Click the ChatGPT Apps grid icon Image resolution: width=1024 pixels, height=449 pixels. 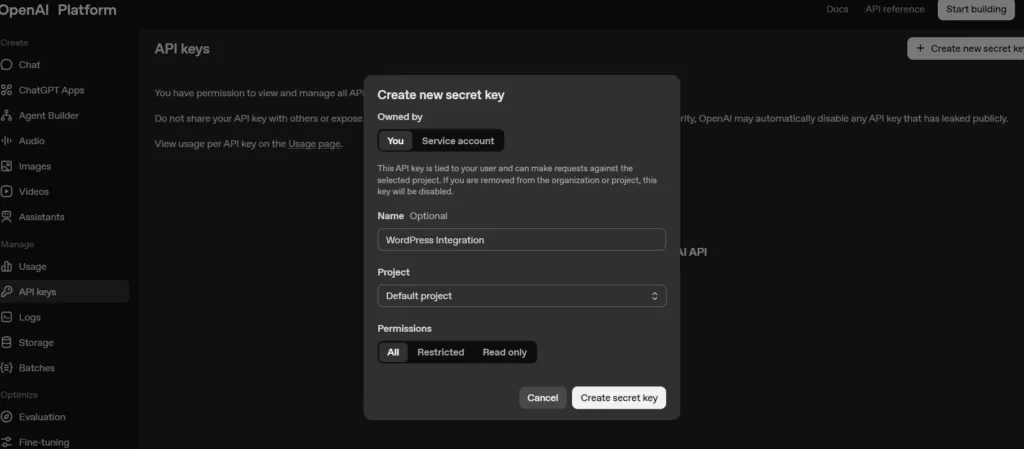(7, 90)
